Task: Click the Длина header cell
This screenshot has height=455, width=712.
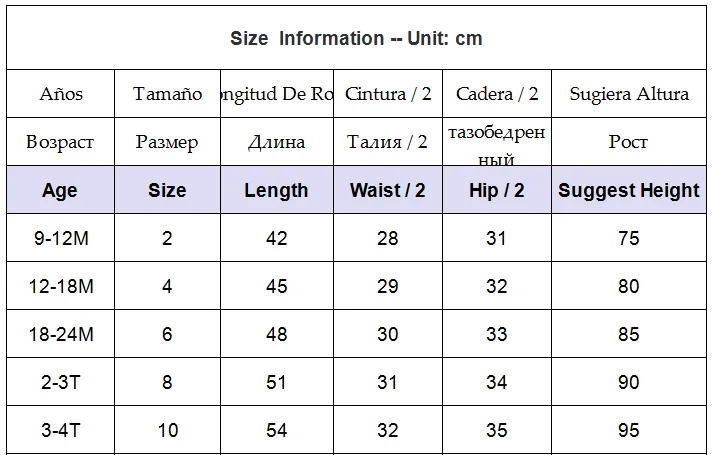Action: coord(277,142)
